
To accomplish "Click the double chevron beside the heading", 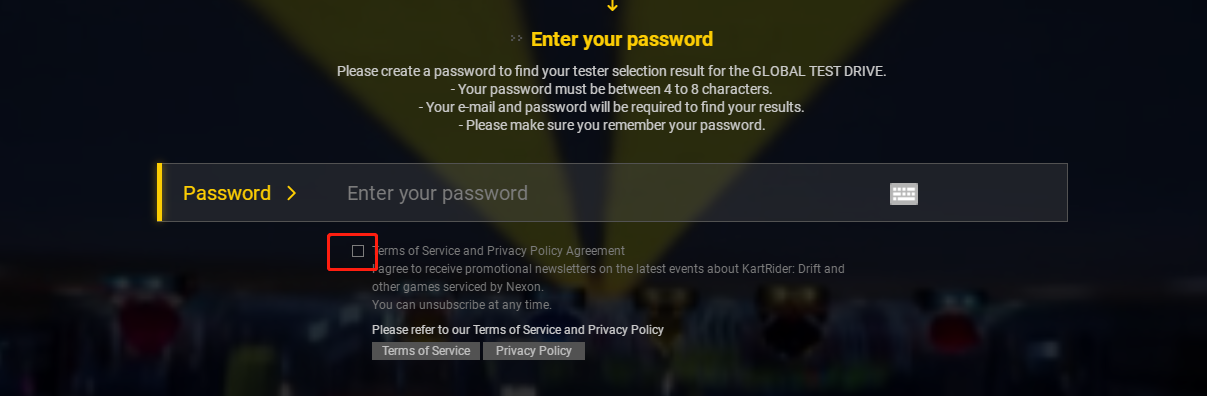I will (x=516, y=39).
